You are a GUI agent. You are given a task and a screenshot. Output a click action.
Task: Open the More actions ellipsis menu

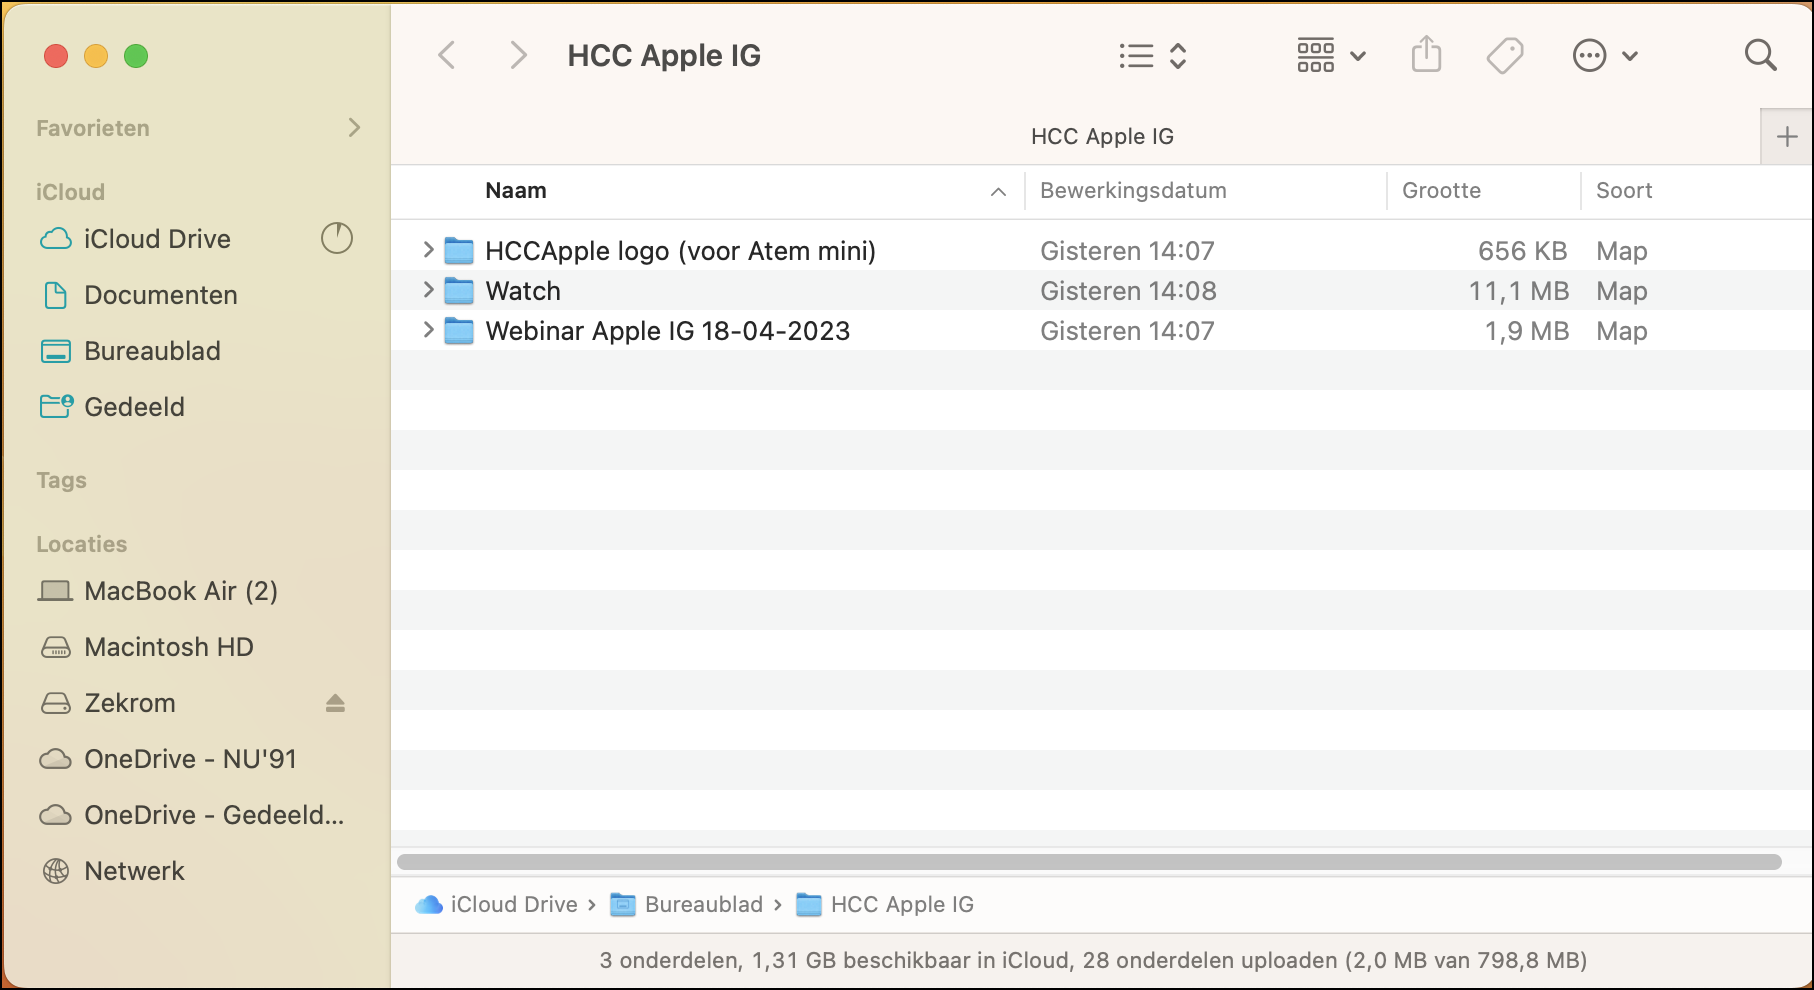(1605, 56)
